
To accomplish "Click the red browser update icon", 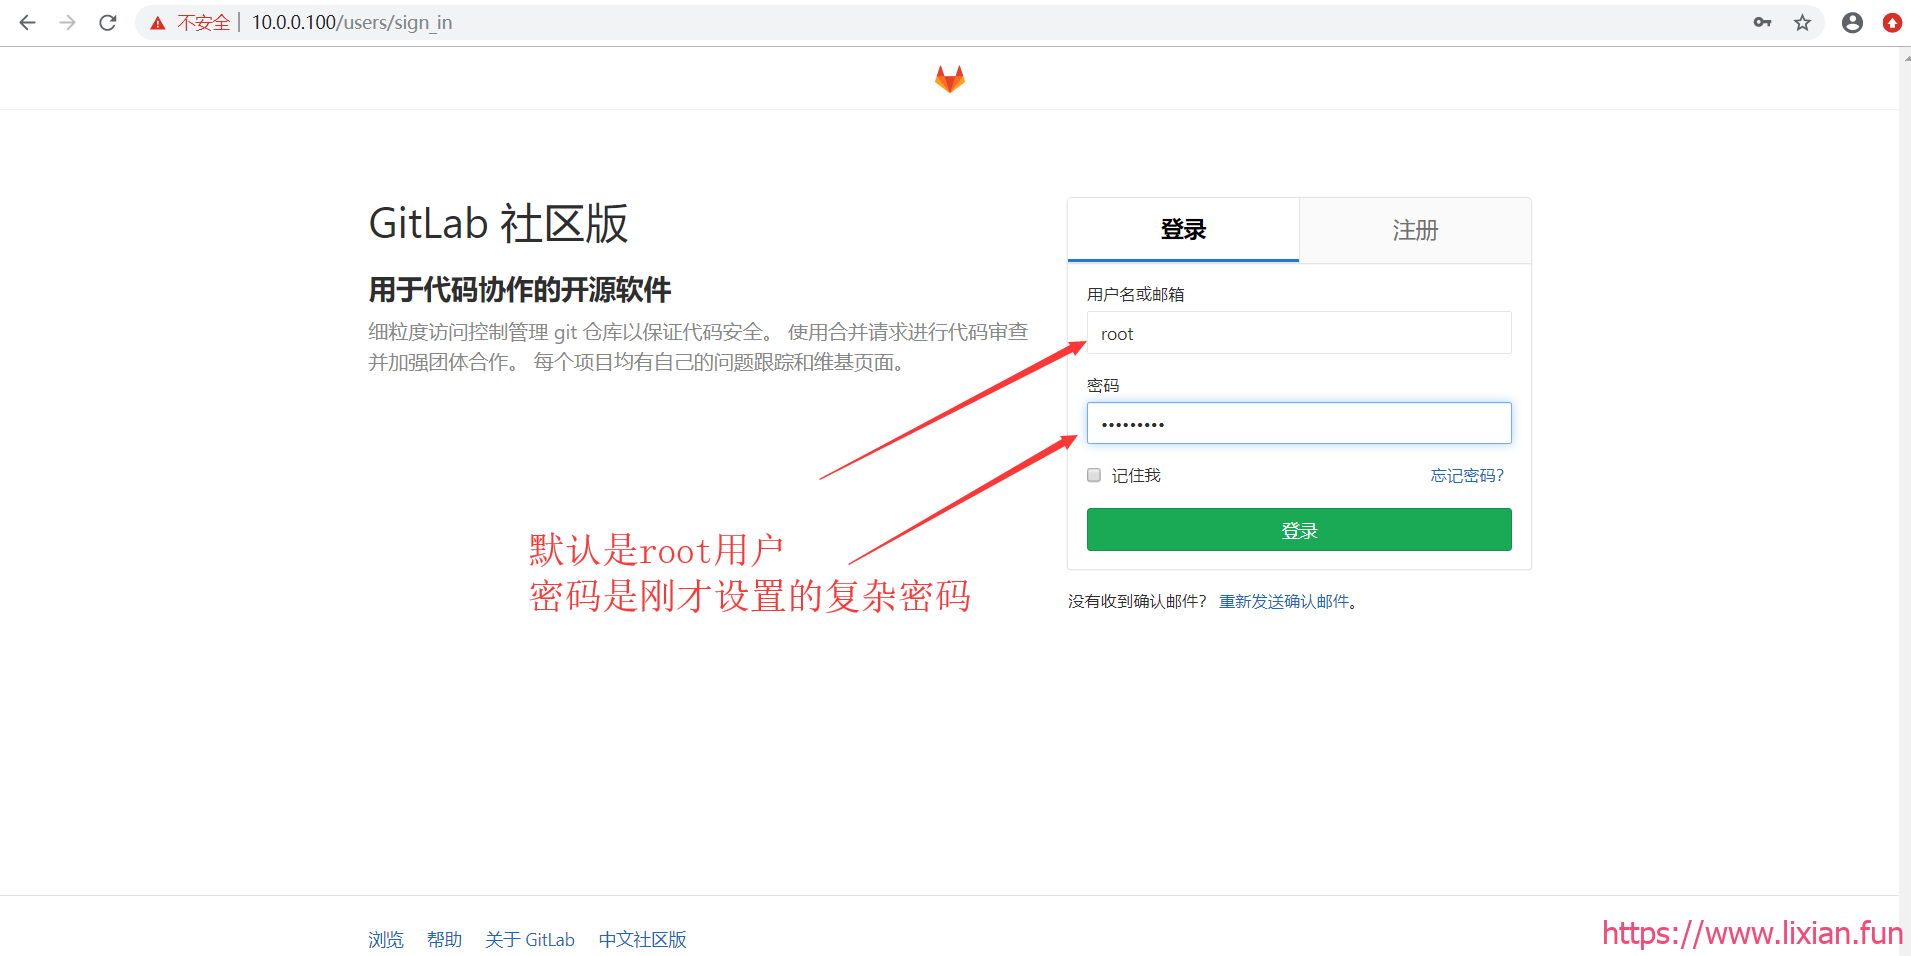I will 1892,22.
